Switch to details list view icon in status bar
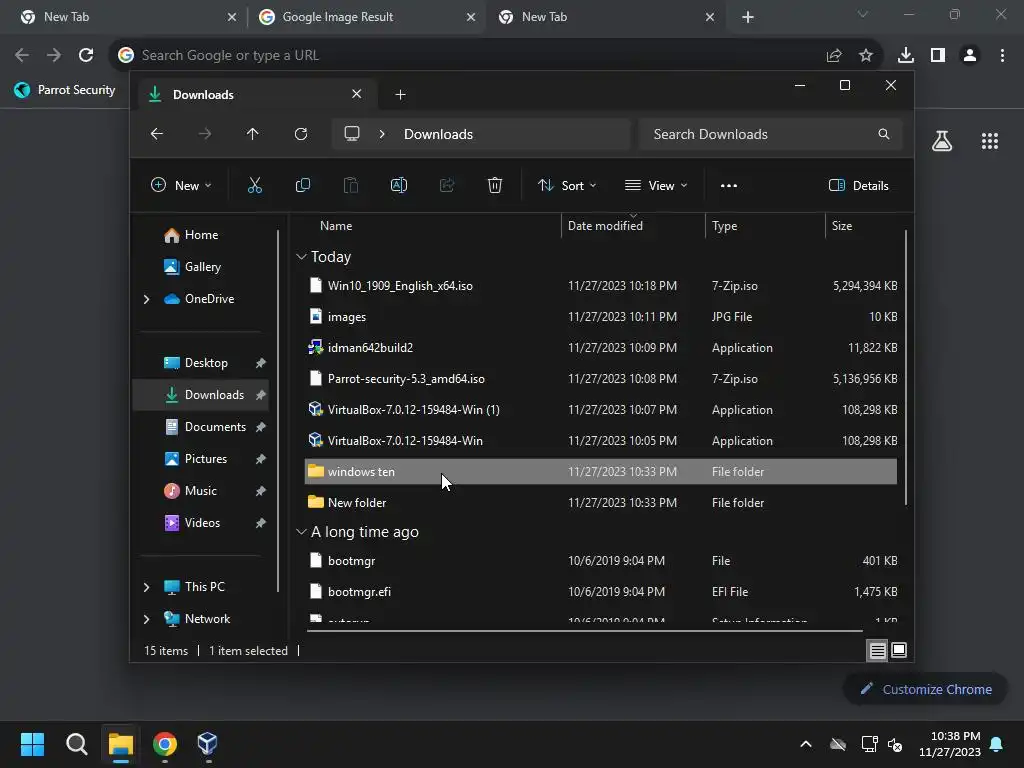The width and height of the screenshot is (1024, 768). click(x=877, y=650)
